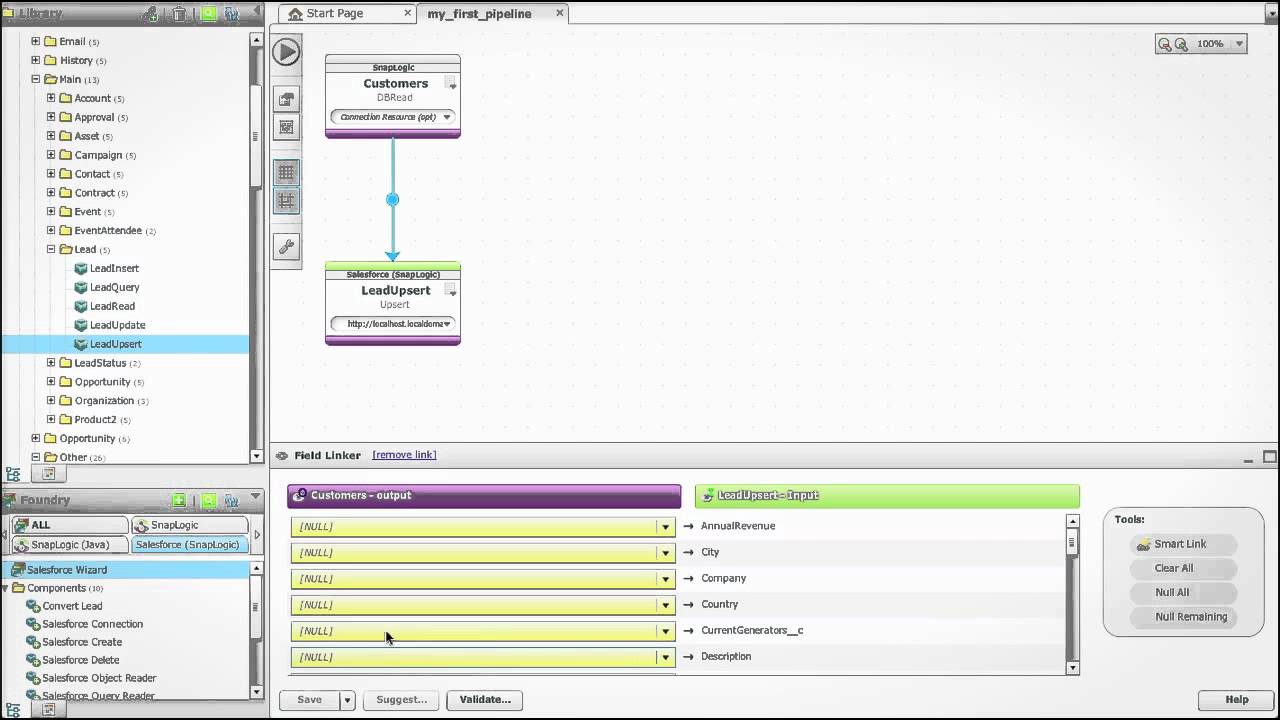Select the Salesforce (SnapLogic) foundry tab
Screen dimensions: 1280x720
pos(190,545)
